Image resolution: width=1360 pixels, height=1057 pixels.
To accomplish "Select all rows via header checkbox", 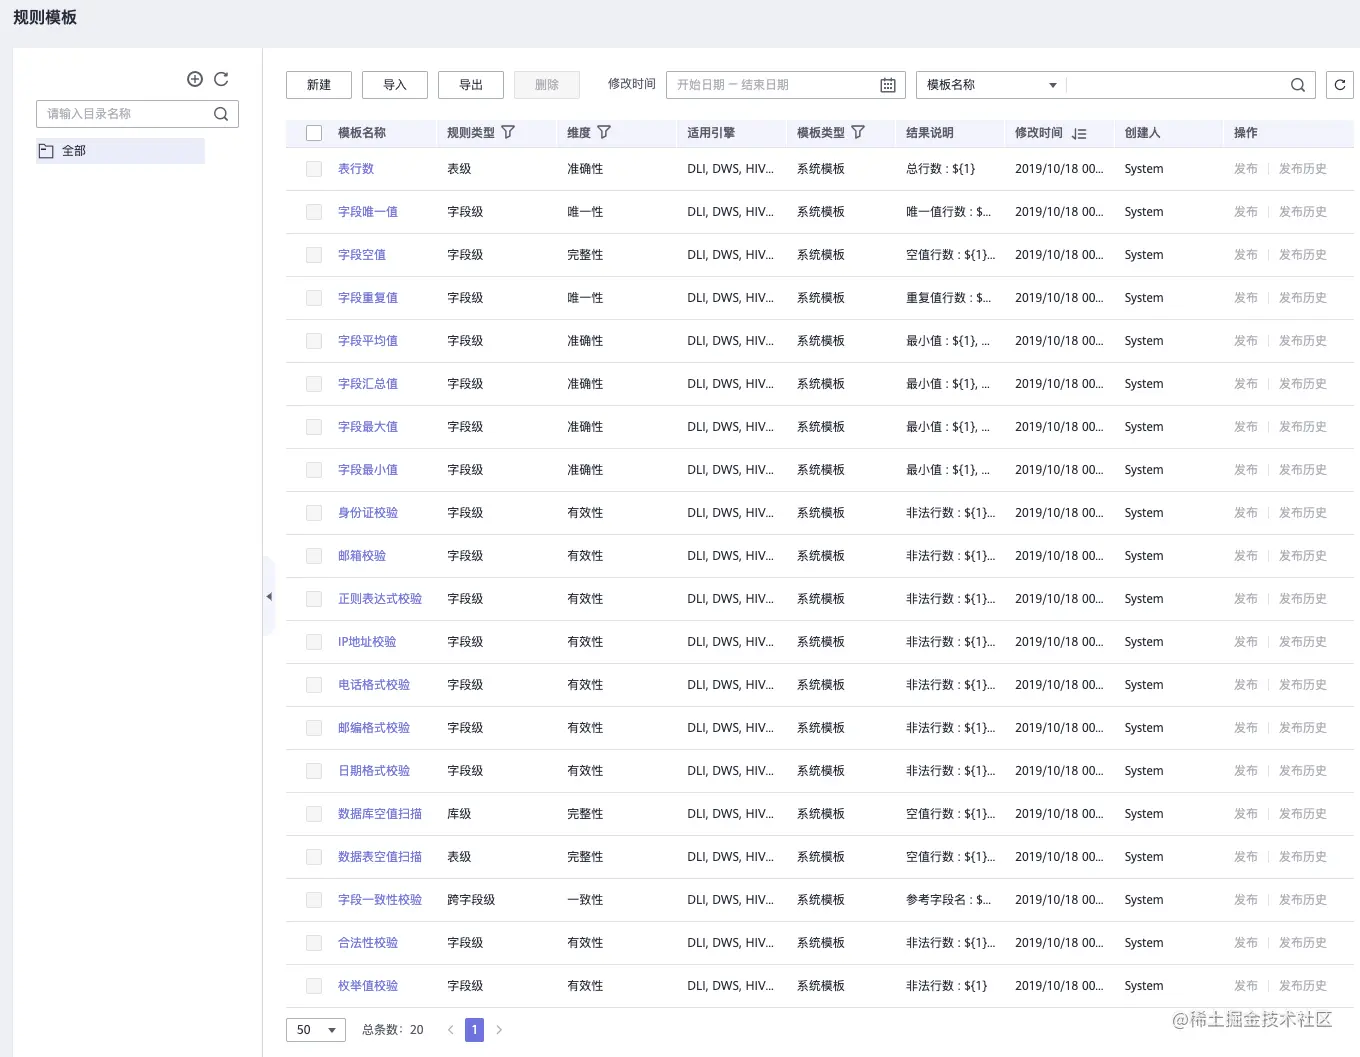I will (314, 133).
